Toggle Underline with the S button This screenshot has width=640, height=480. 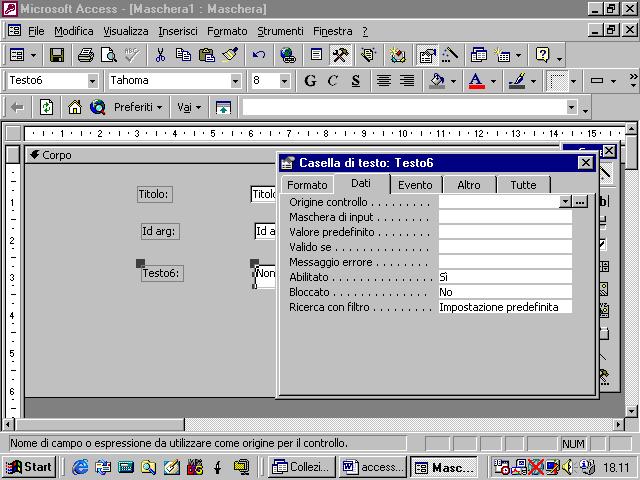click(356, 81)
